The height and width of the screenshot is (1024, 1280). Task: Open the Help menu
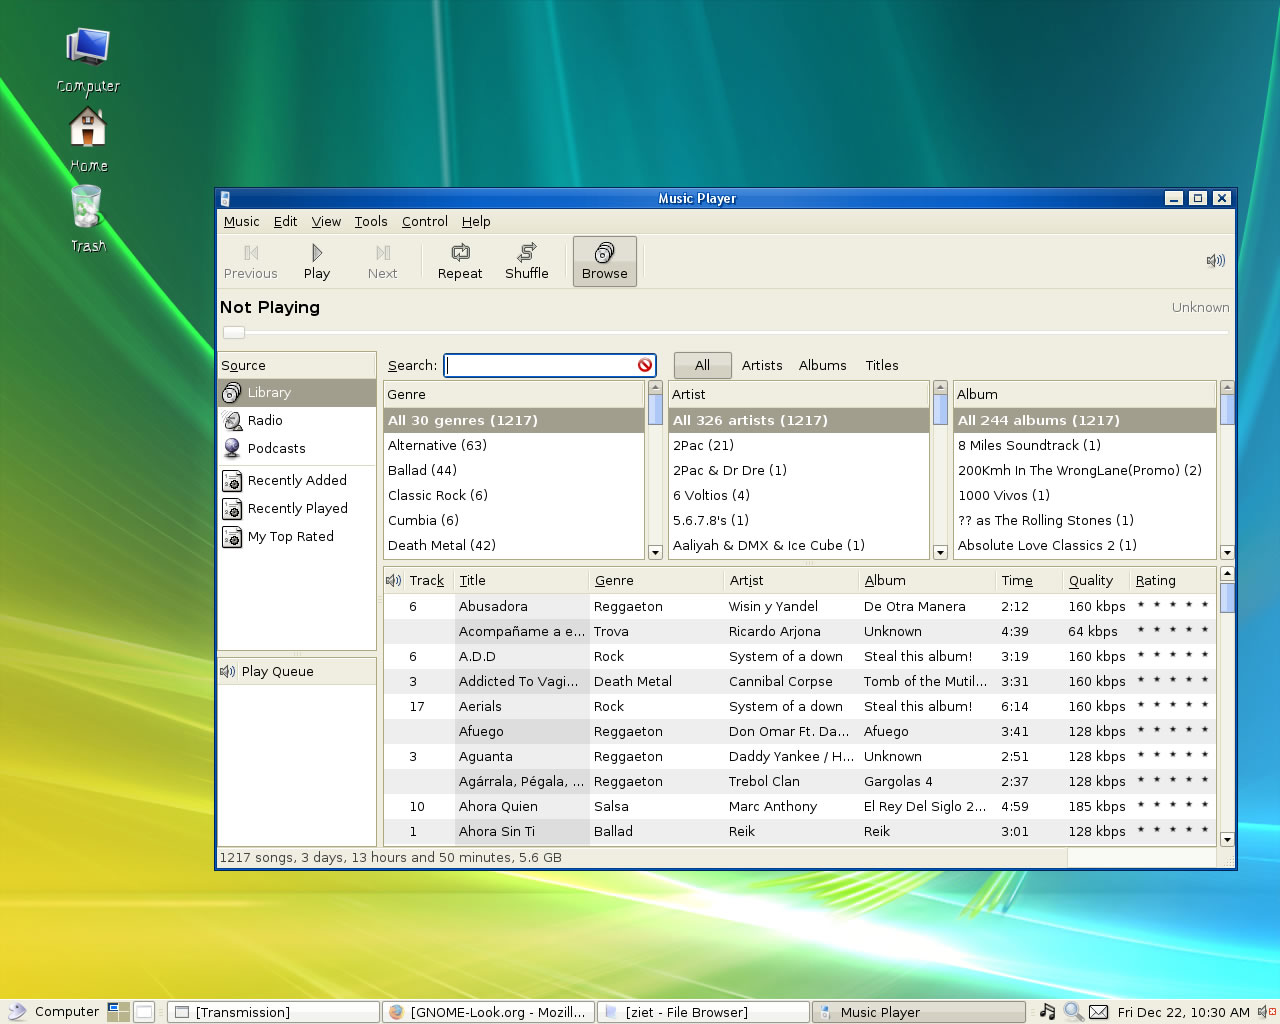click(x=476, y=222)
